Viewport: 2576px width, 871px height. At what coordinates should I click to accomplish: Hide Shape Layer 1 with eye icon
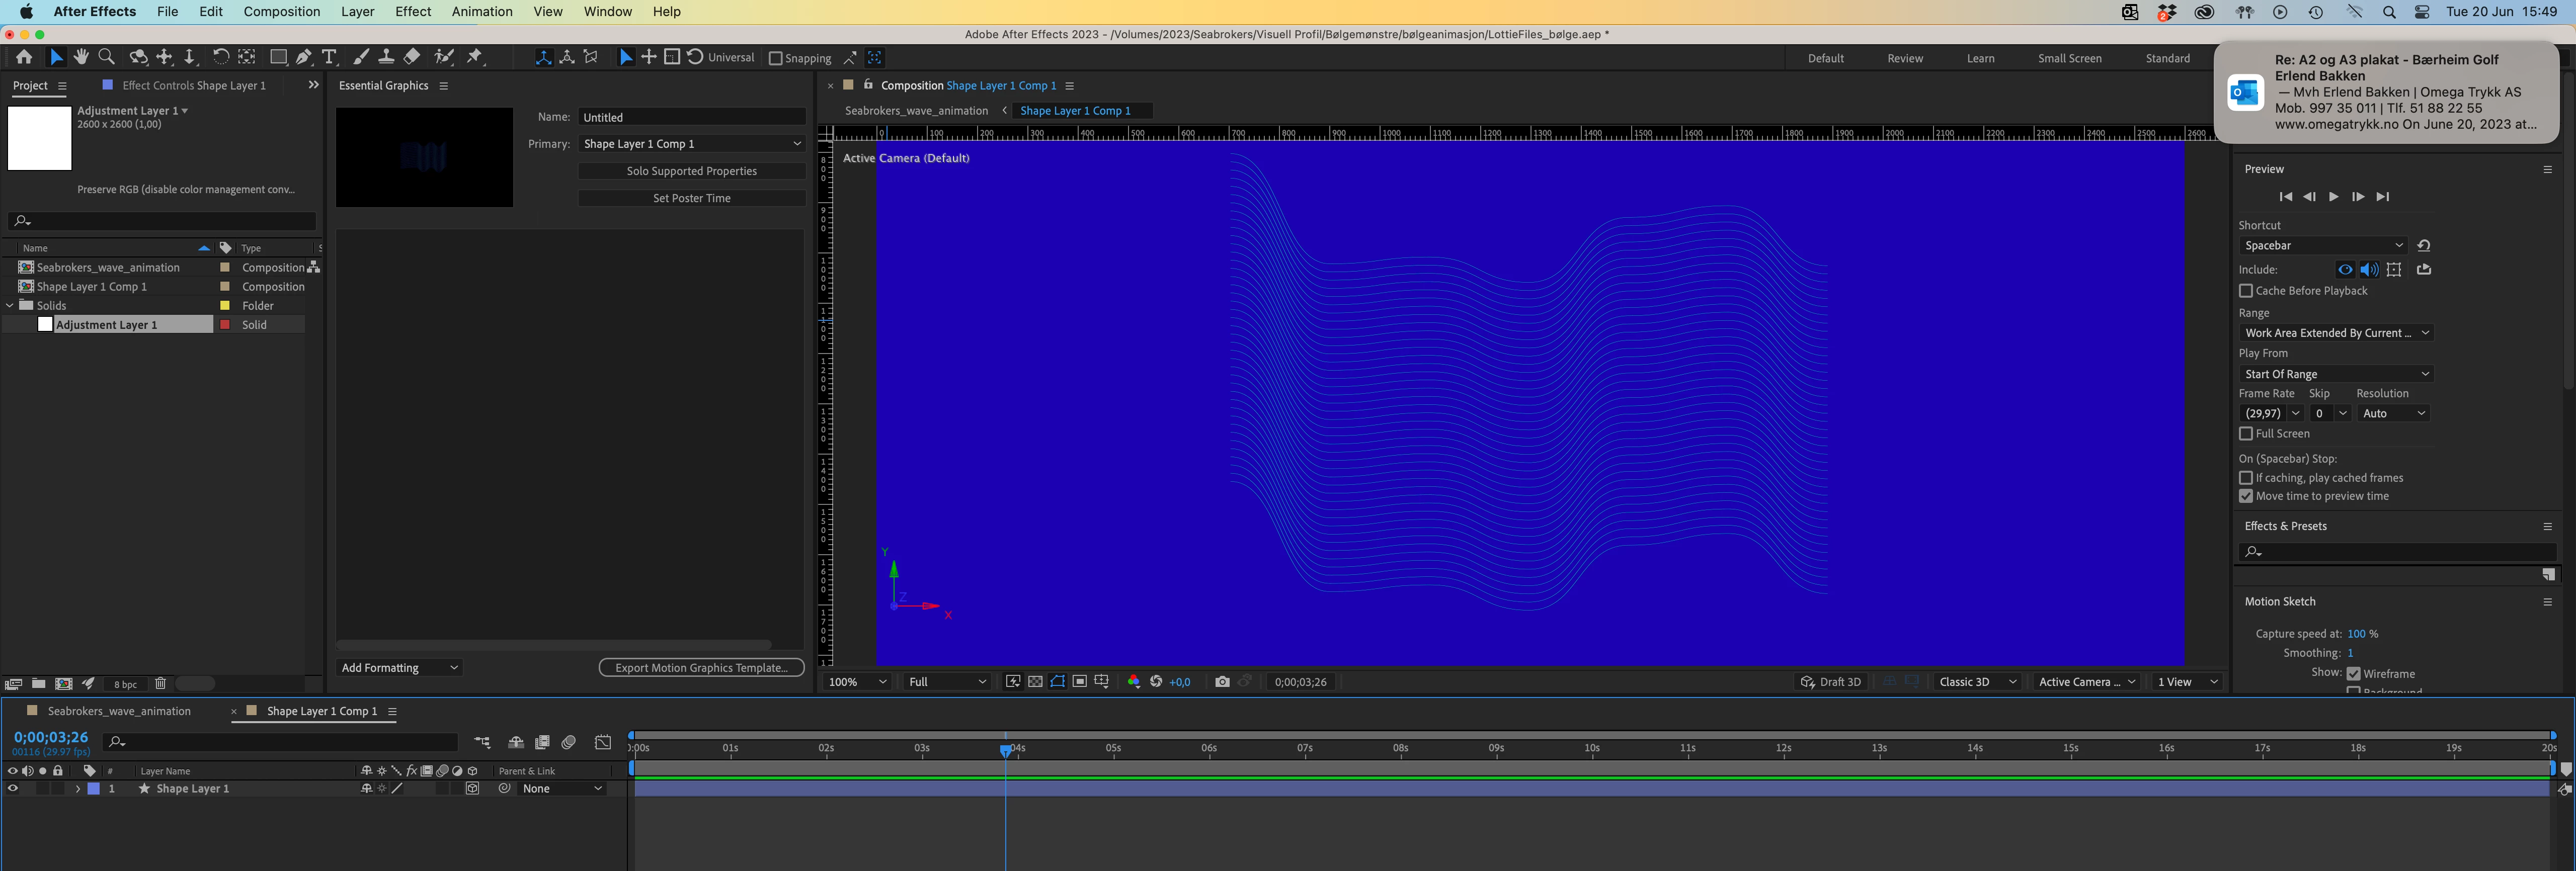coord(13,789)
